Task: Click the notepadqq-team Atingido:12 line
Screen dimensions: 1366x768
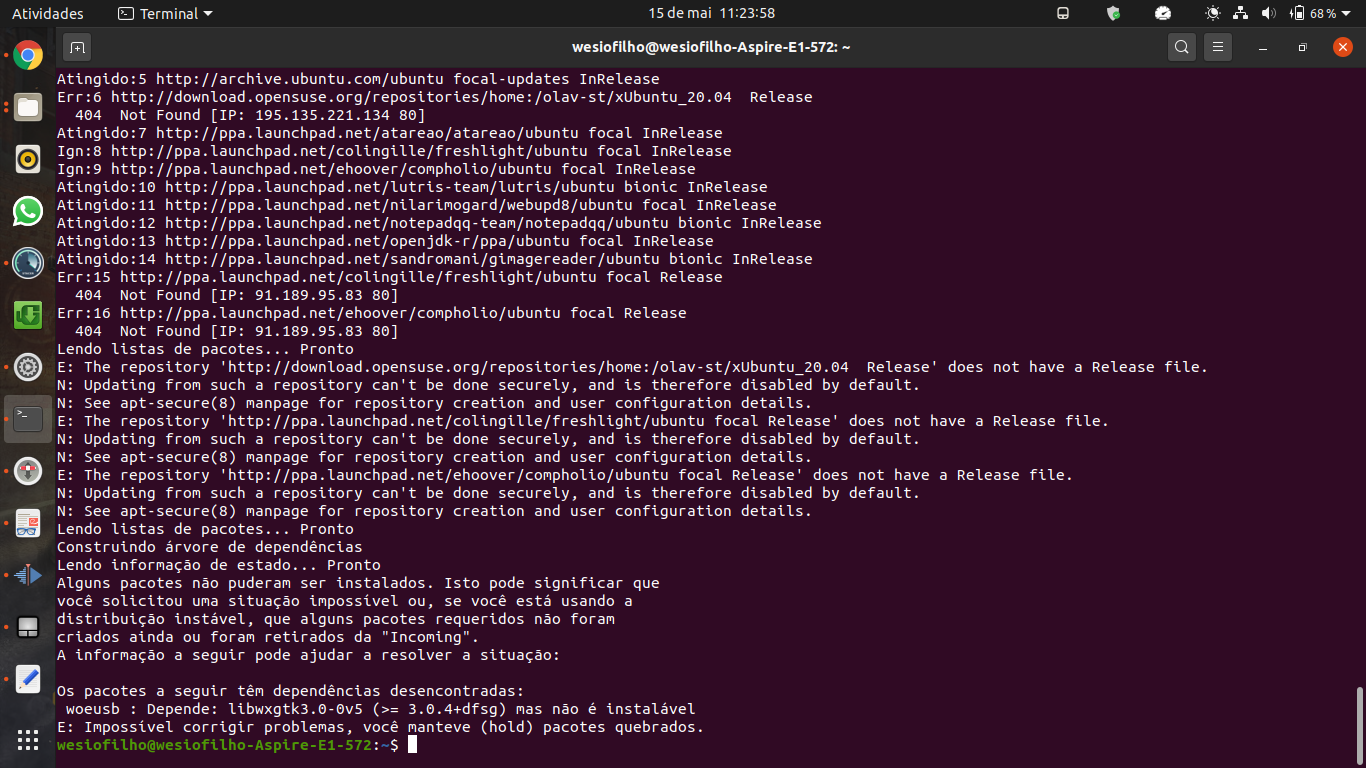Action: tap(439, 223)
